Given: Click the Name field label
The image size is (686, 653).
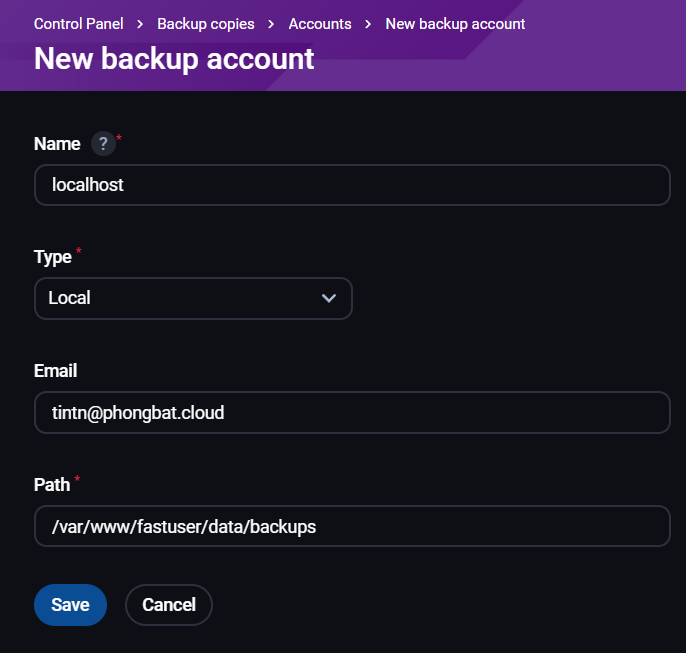Looking at the screenshot, I should [57, 144].
